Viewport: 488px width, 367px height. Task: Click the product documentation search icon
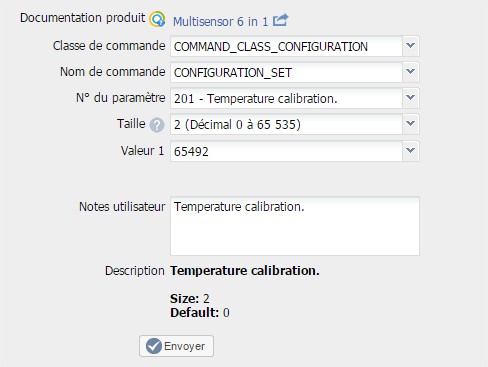[x=157, y=19]
